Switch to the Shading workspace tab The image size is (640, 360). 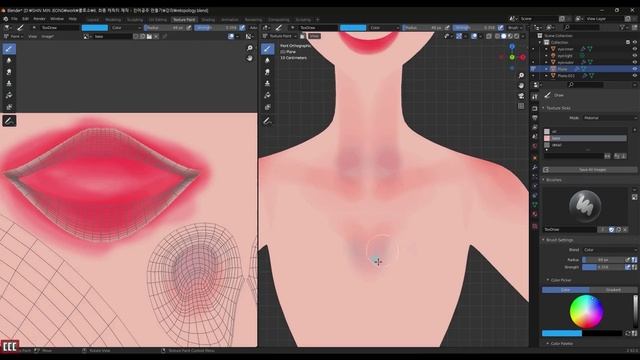click(208, 20)
